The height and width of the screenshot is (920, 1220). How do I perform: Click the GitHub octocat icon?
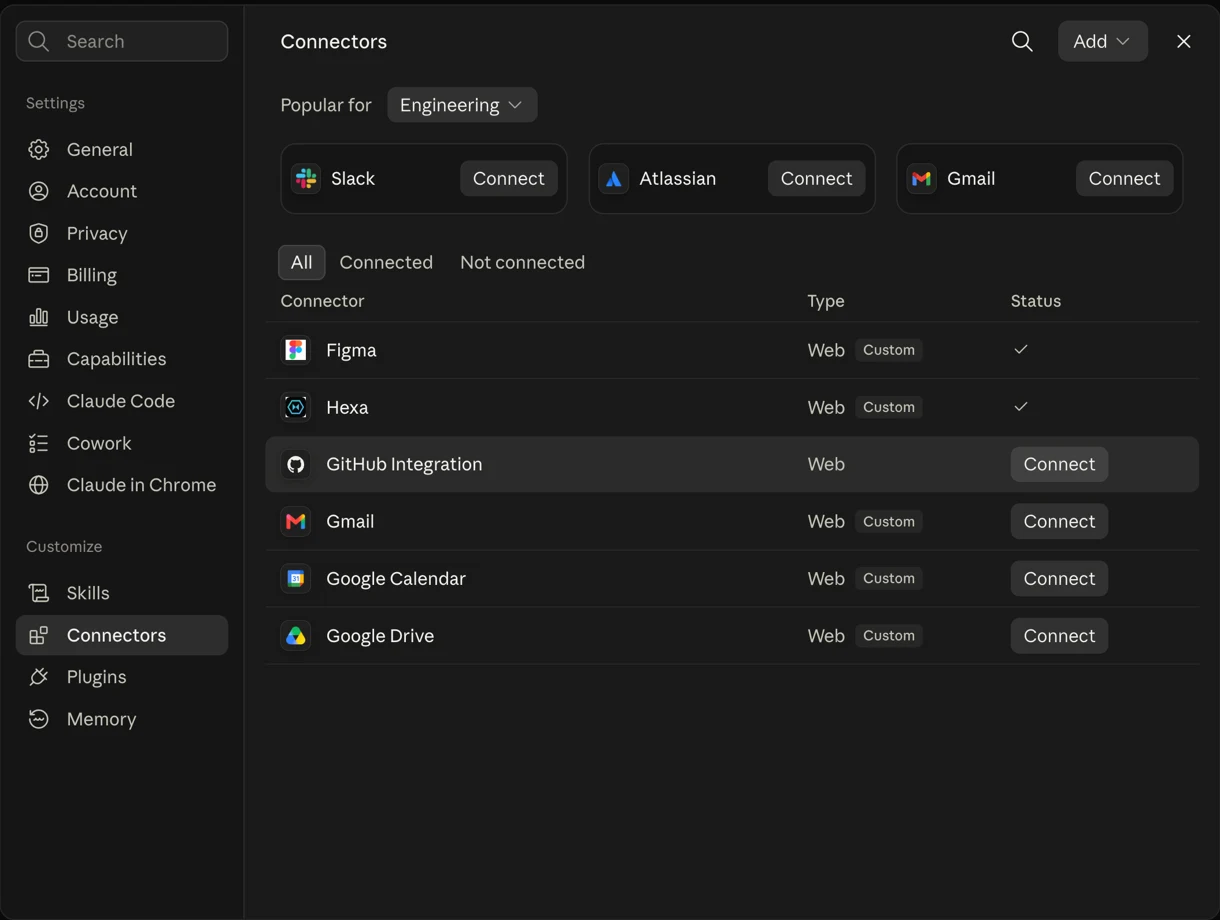point(296,464)
